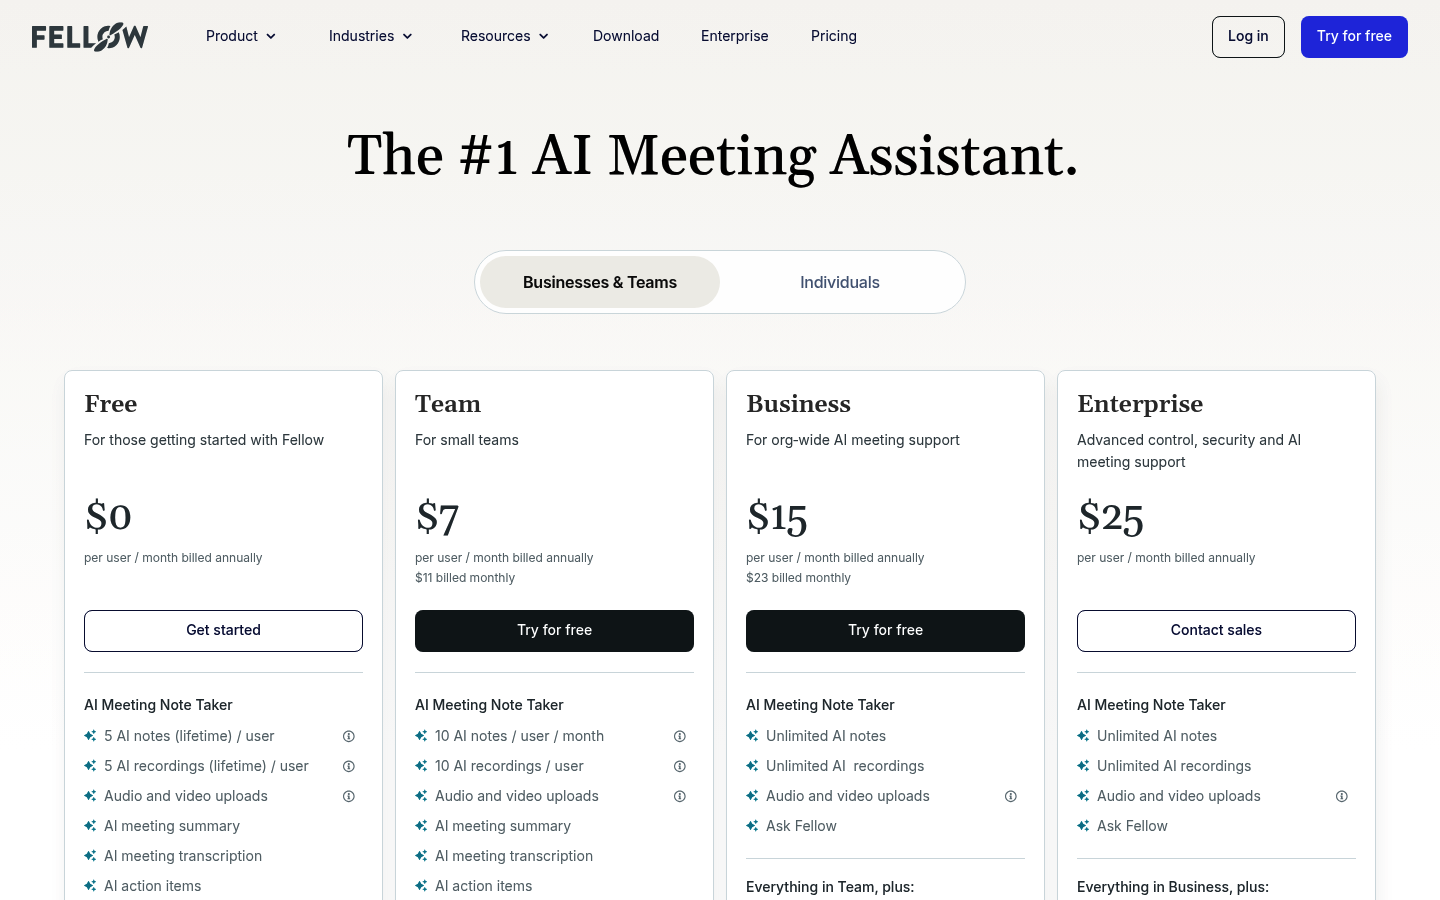
Task: Click the Enterprise plan card heading
Action: [1140, 404]
